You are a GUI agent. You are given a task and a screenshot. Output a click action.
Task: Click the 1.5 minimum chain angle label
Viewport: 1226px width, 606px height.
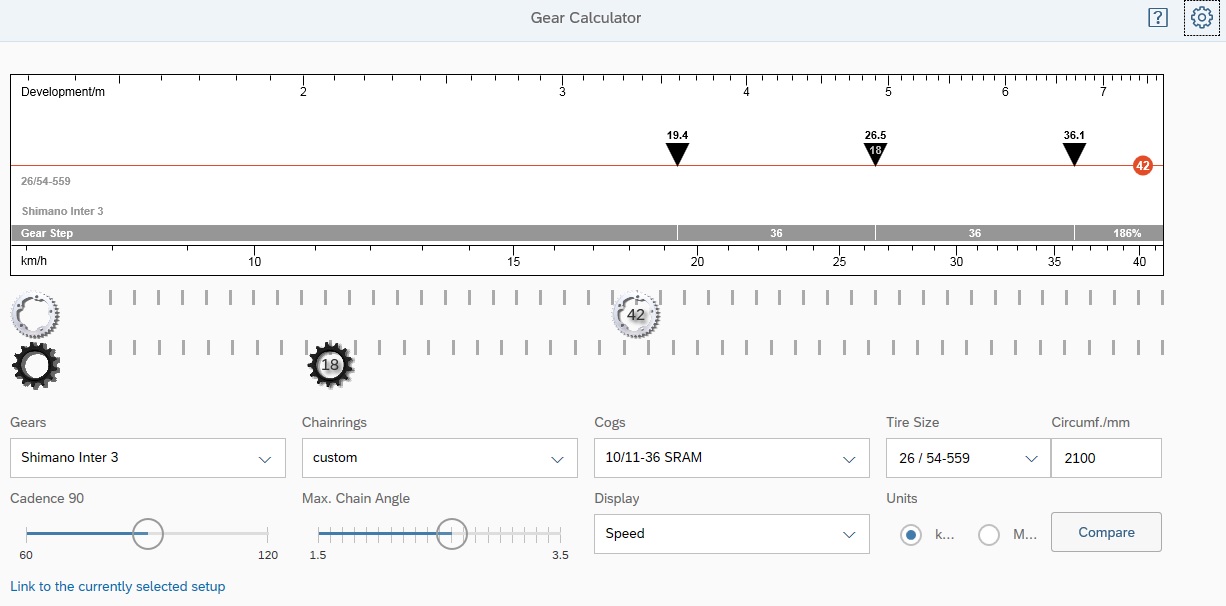pyautogui.click(x=318, y=555)
